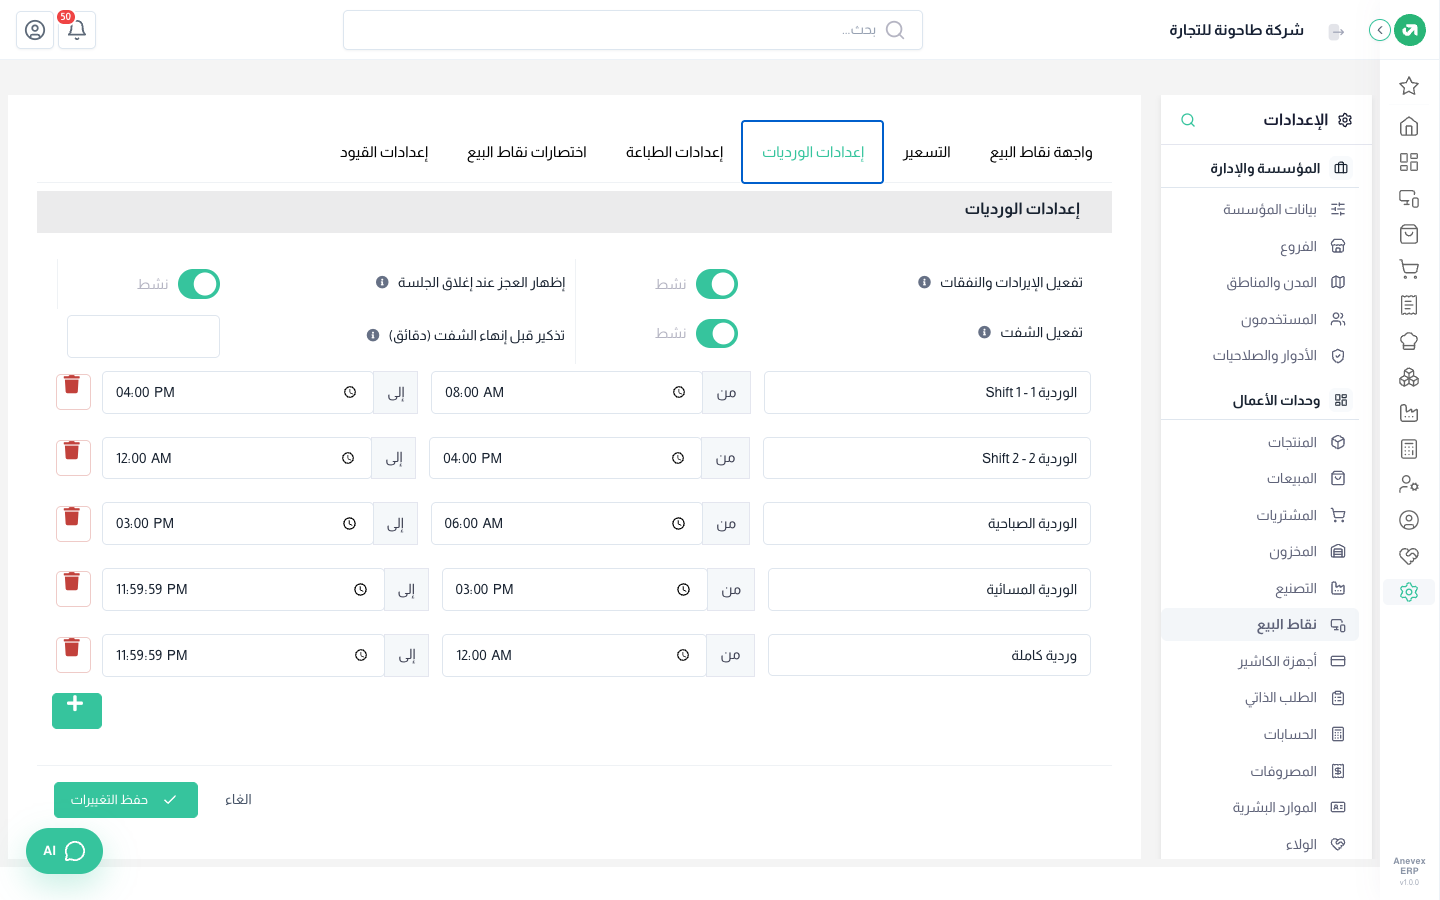The width and height of the screenshot is (1440, 900).
Task: Open receipt document icon in the rail
Action: (x=1409, y=305)
